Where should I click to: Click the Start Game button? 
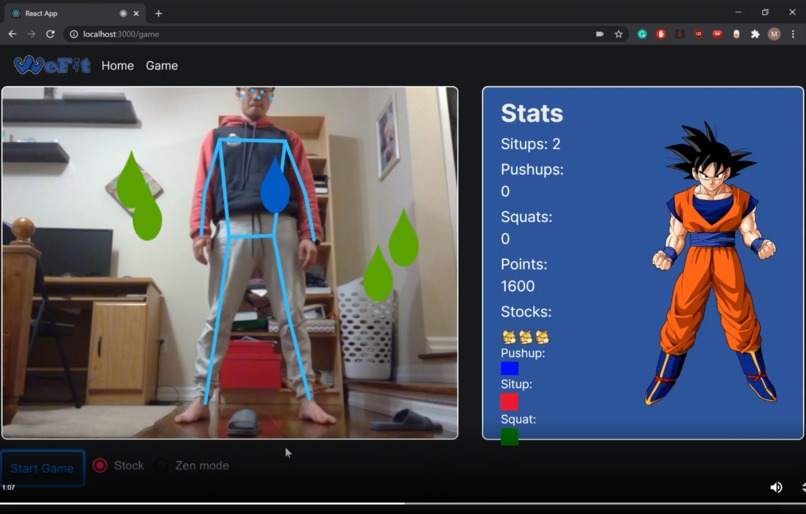(42, 468)
